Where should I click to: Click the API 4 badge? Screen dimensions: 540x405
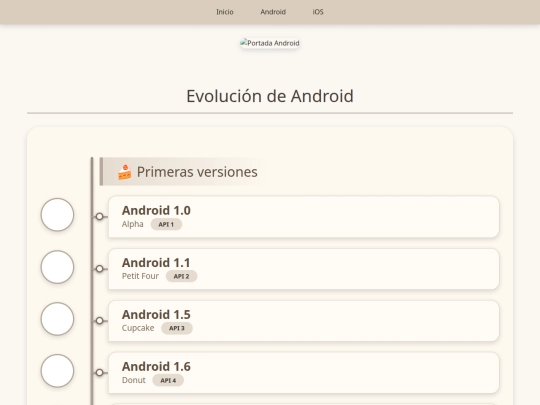168,380
